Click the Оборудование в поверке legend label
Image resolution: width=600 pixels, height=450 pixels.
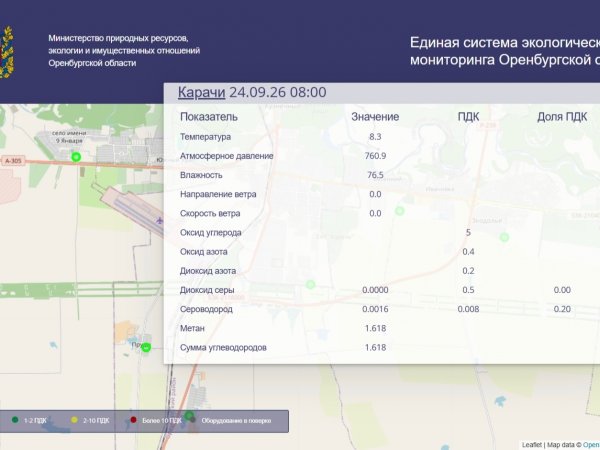[x=236, y=421]
